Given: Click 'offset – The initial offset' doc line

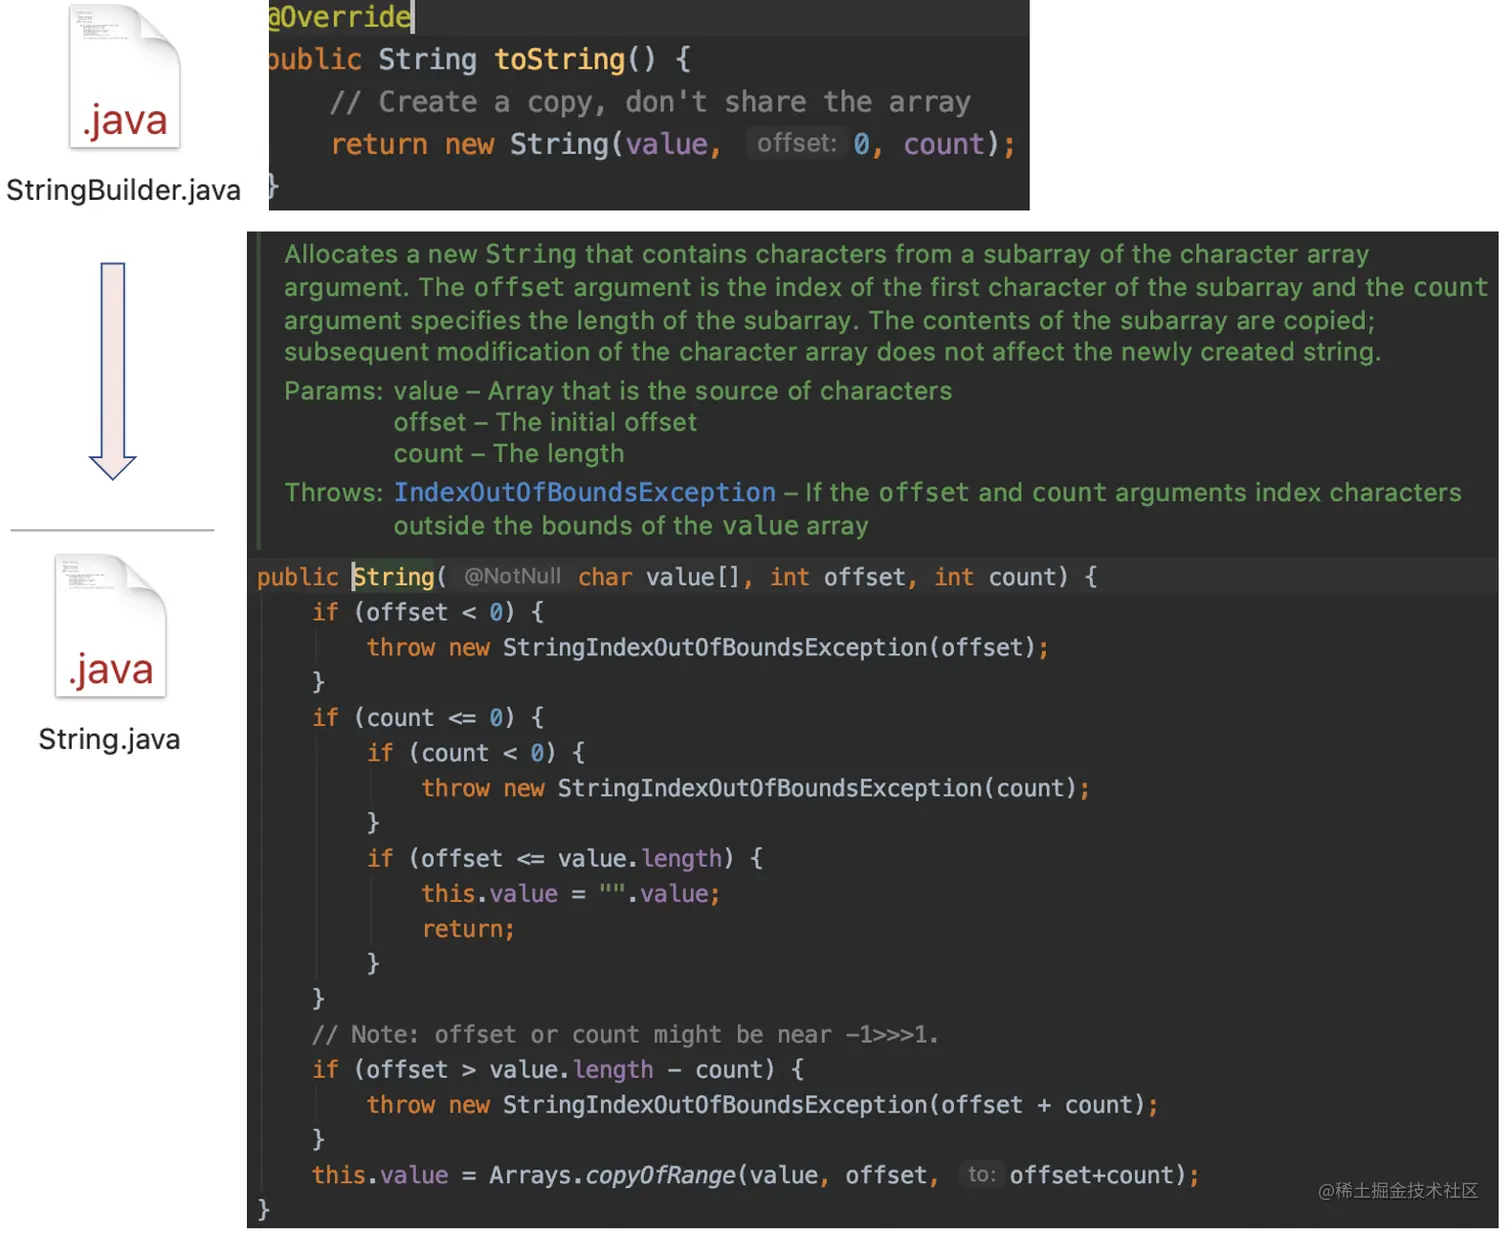Looking at the screenshot, I should pyautogui.click(x=545, y=422).
